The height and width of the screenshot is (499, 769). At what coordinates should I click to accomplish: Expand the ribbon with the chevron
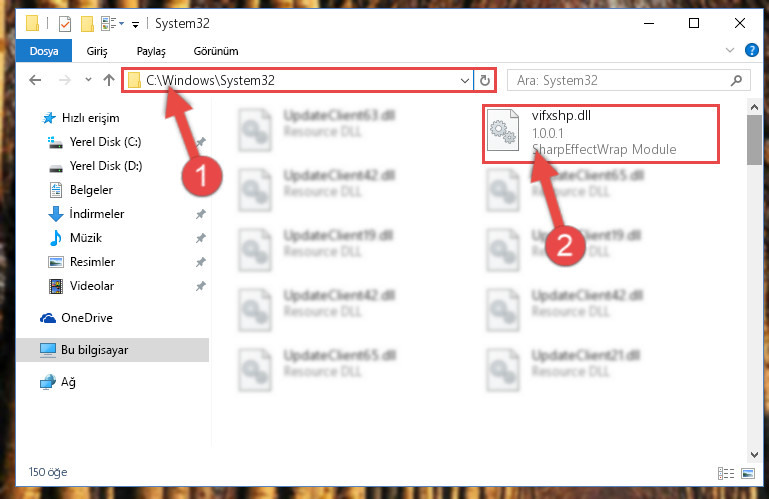tap(729, 50)
